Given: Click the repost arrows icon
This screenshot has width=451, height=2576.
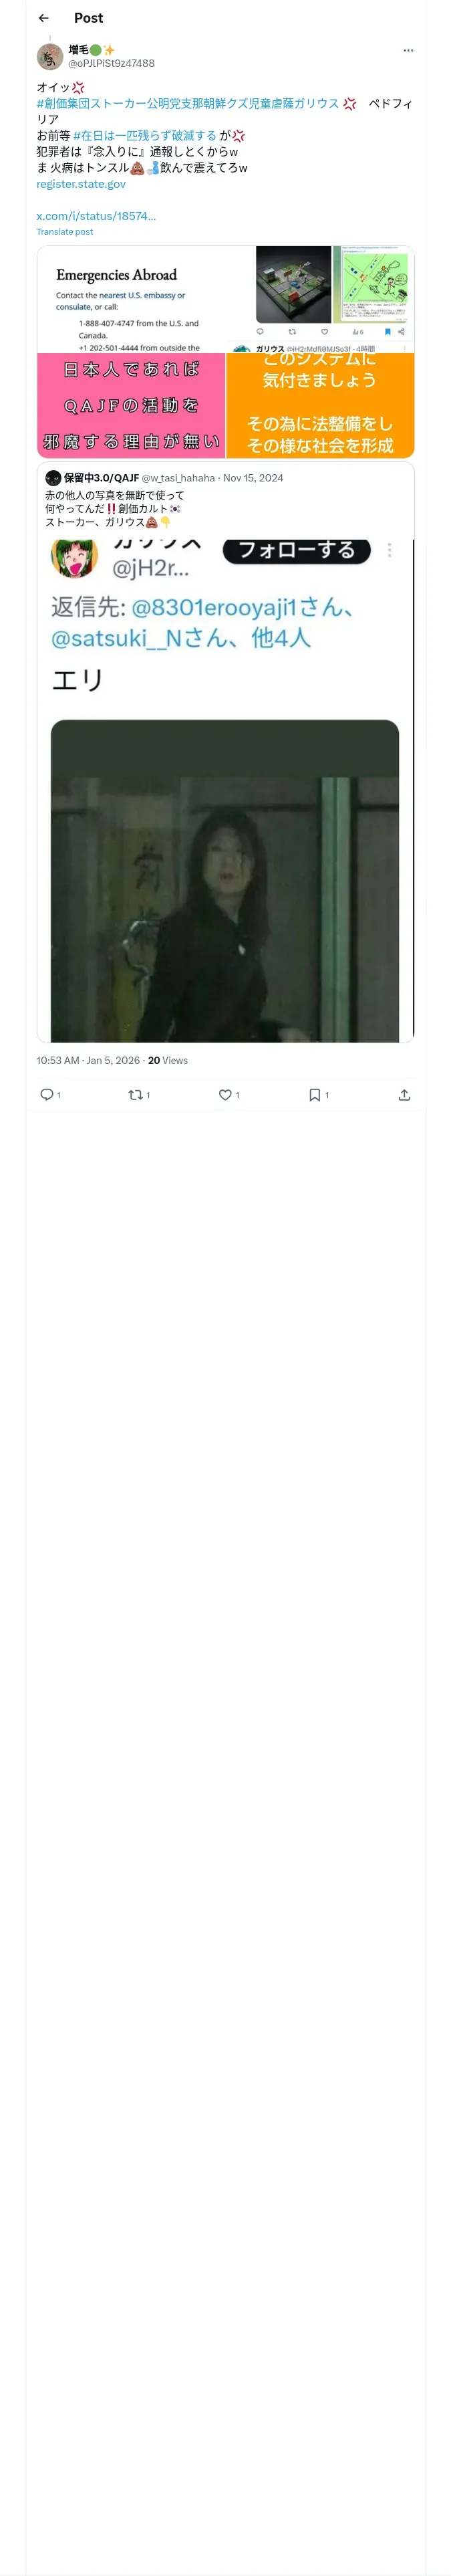Looking at the screenshot, I should [136, 1095].
